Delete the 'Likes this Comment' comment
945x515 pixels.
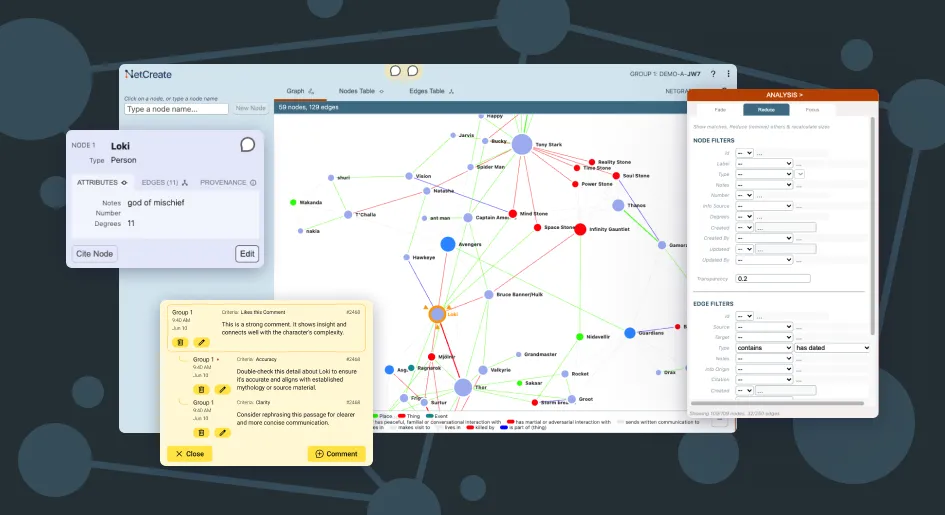[x=180, y=342]
